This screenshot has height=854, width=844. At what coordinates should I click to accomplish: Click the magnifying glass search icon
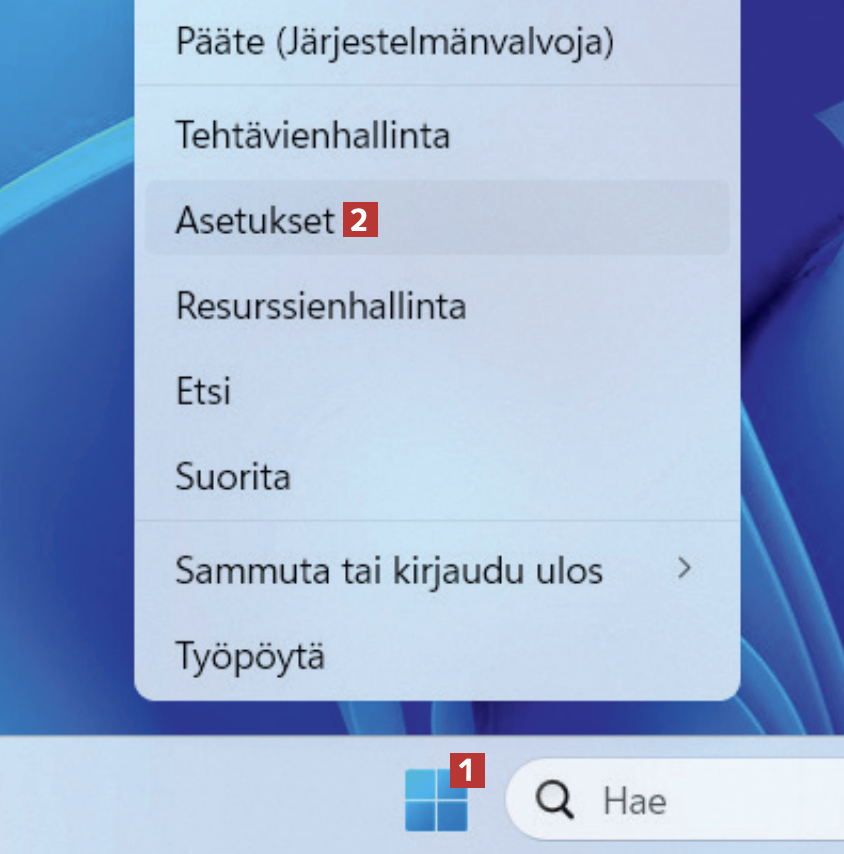coord(554,800)
